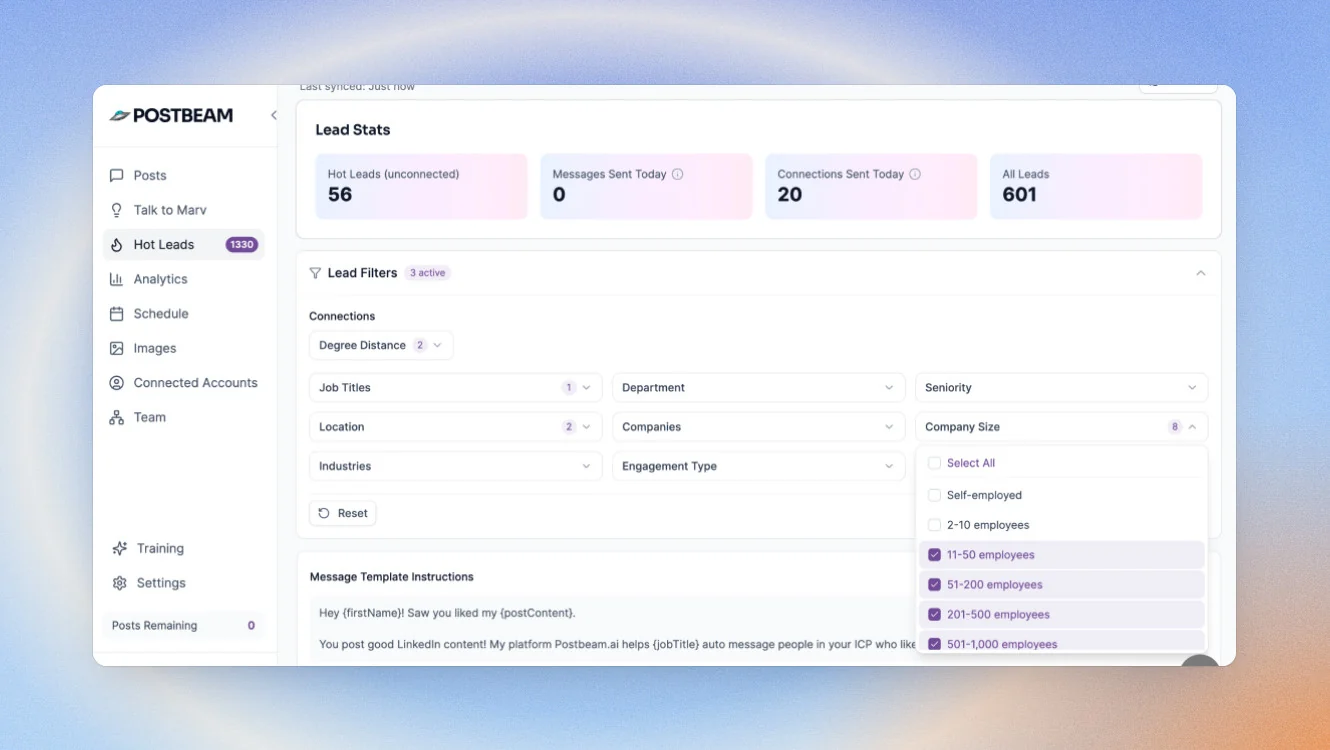Open the Companies dropdown

[x=759, y=427]
